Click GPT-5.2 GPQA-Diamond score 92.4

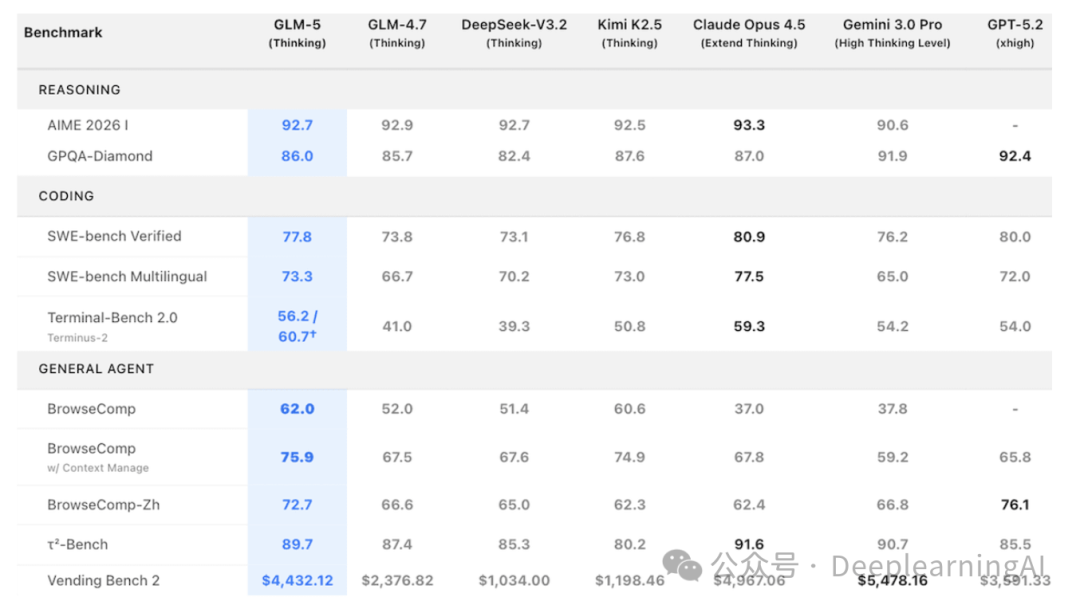coord(1014,156)
